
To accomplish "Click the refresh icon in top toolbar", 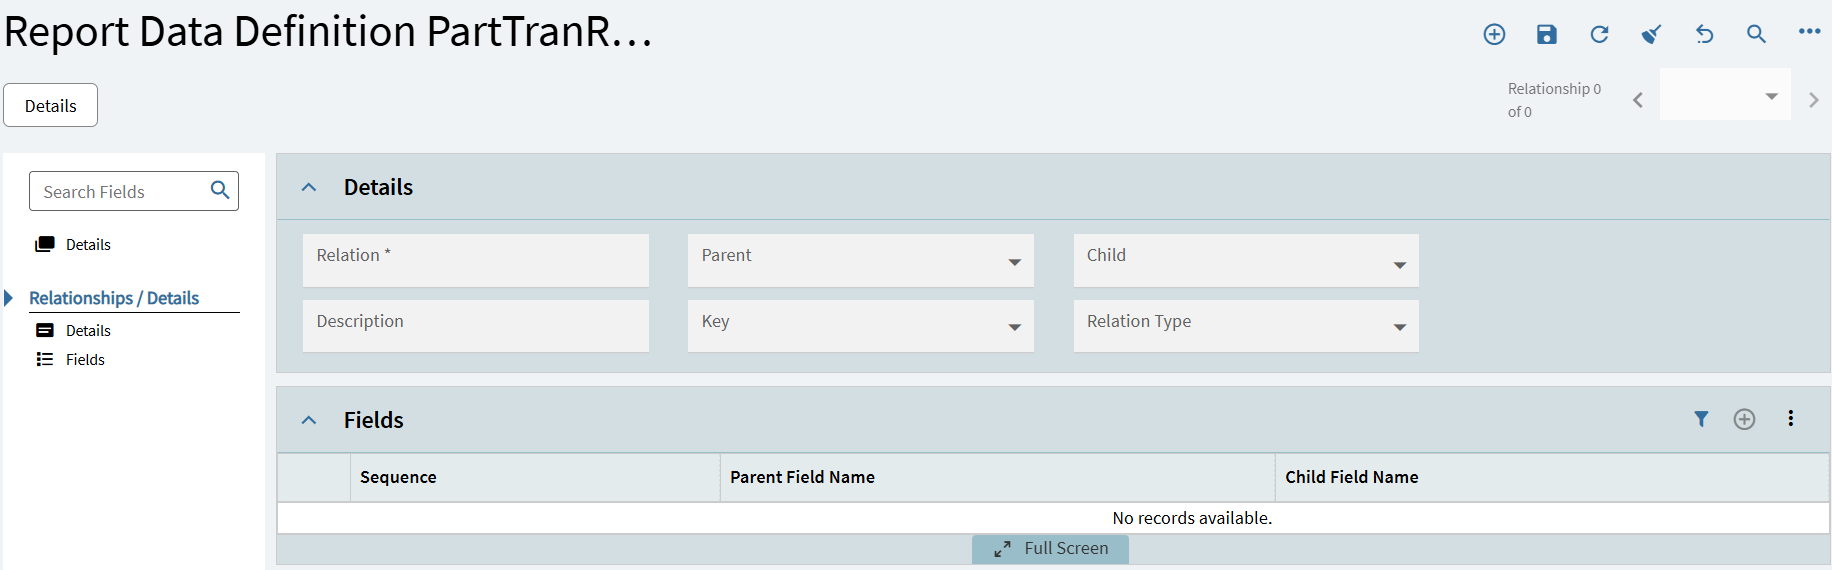I will pyautogui.click(x=1599, y=34).
